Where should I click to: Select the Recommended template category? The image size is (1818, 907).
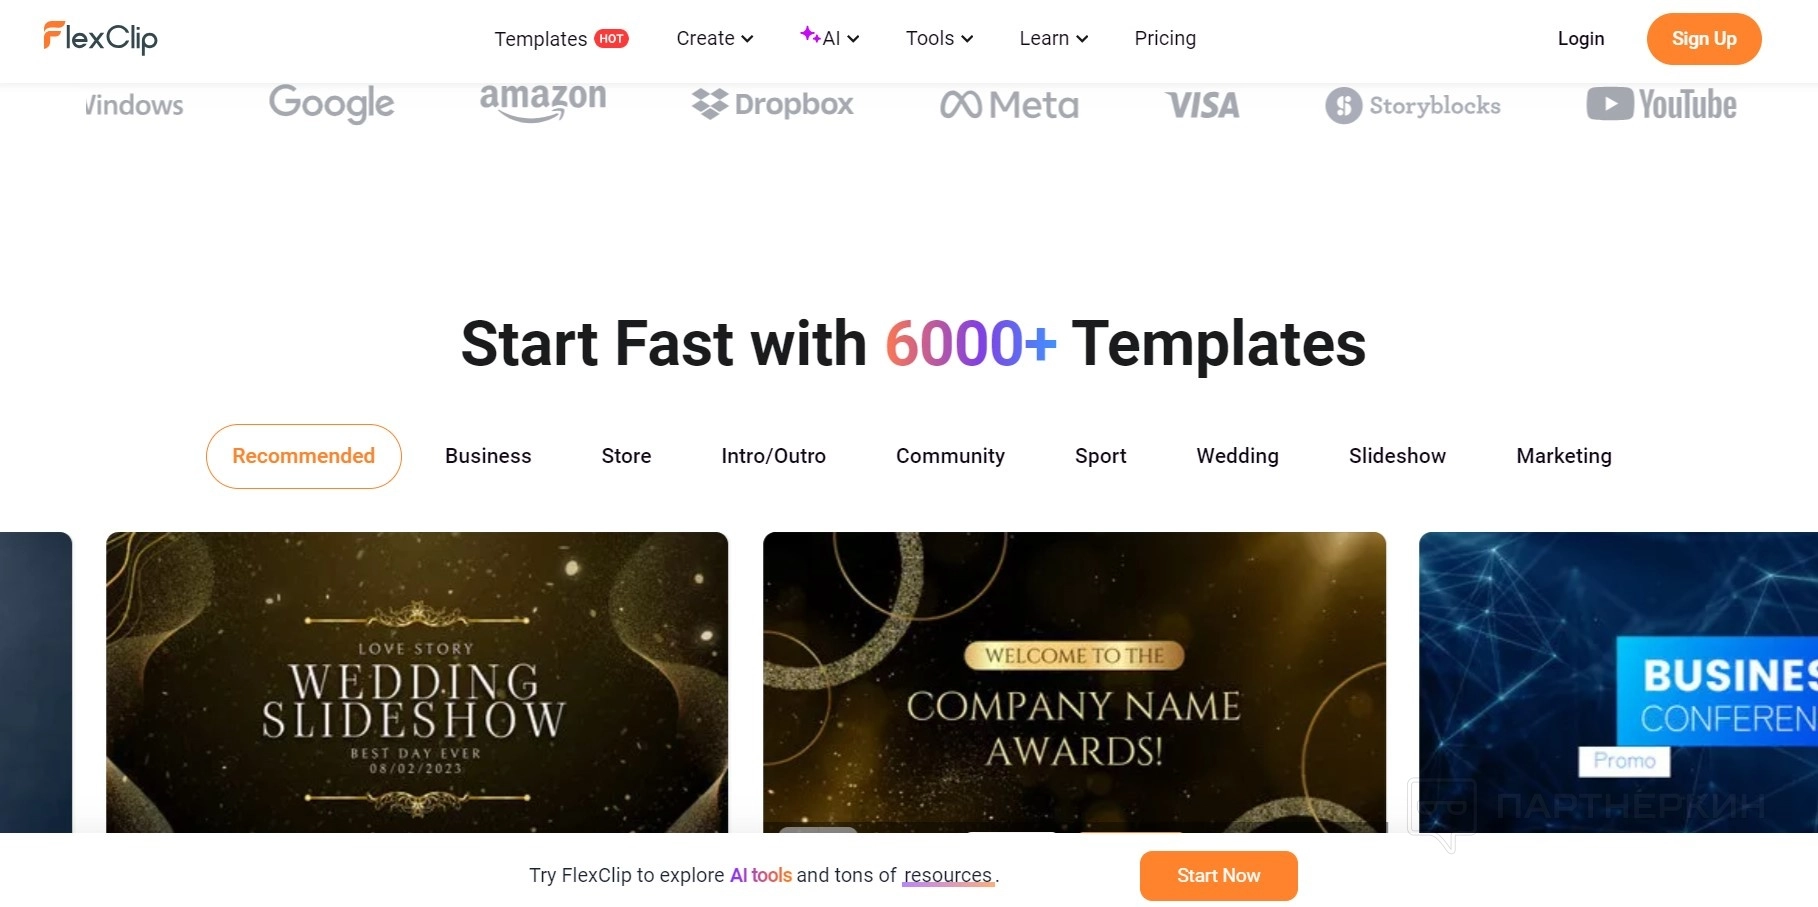point(304,456)
